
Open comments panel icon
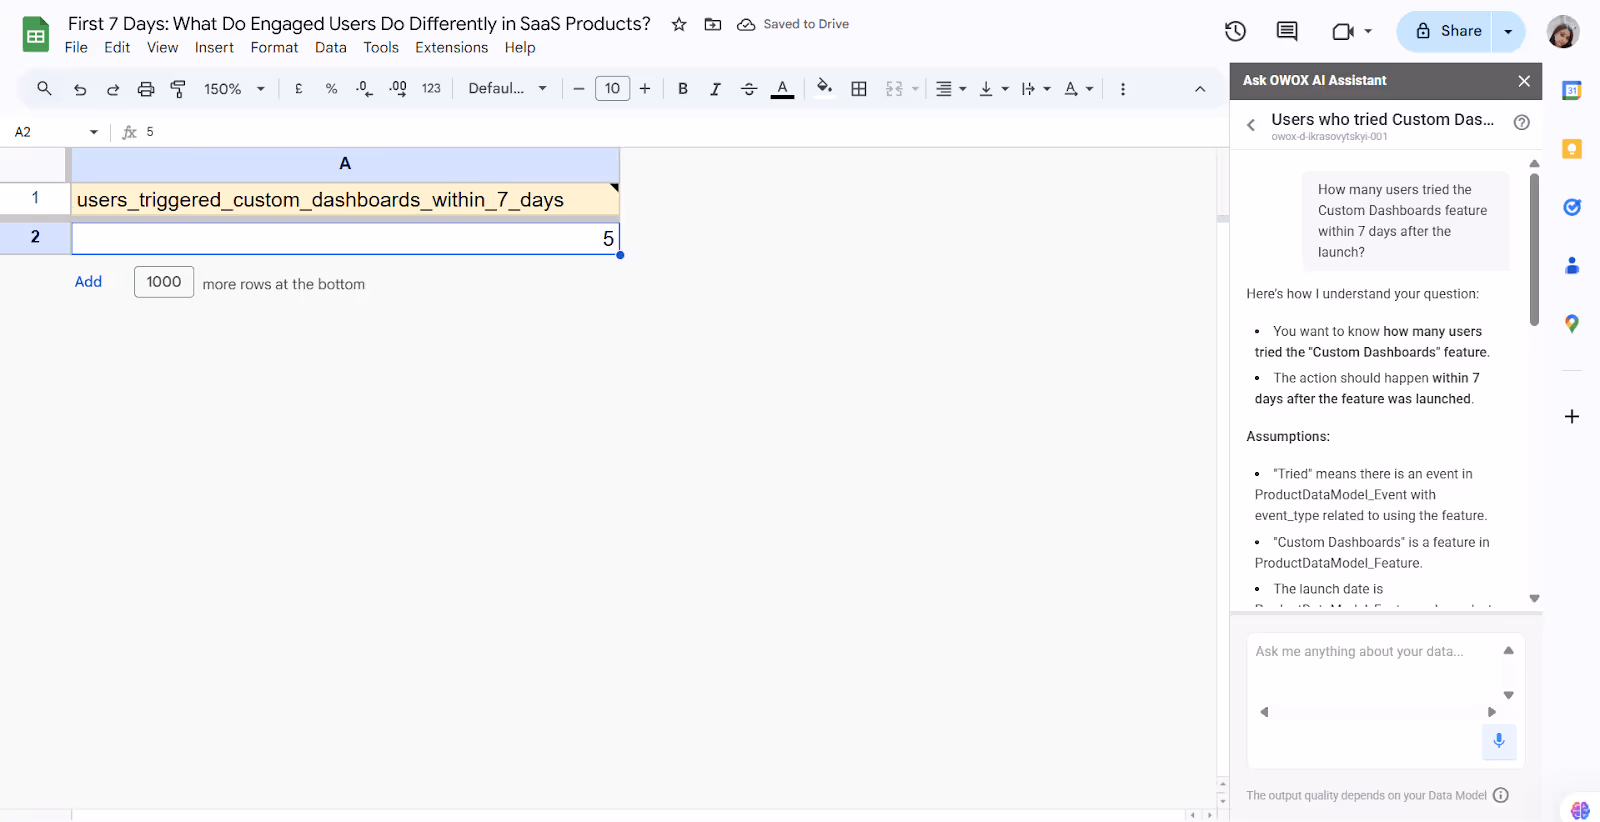(x=1287, y=31)
